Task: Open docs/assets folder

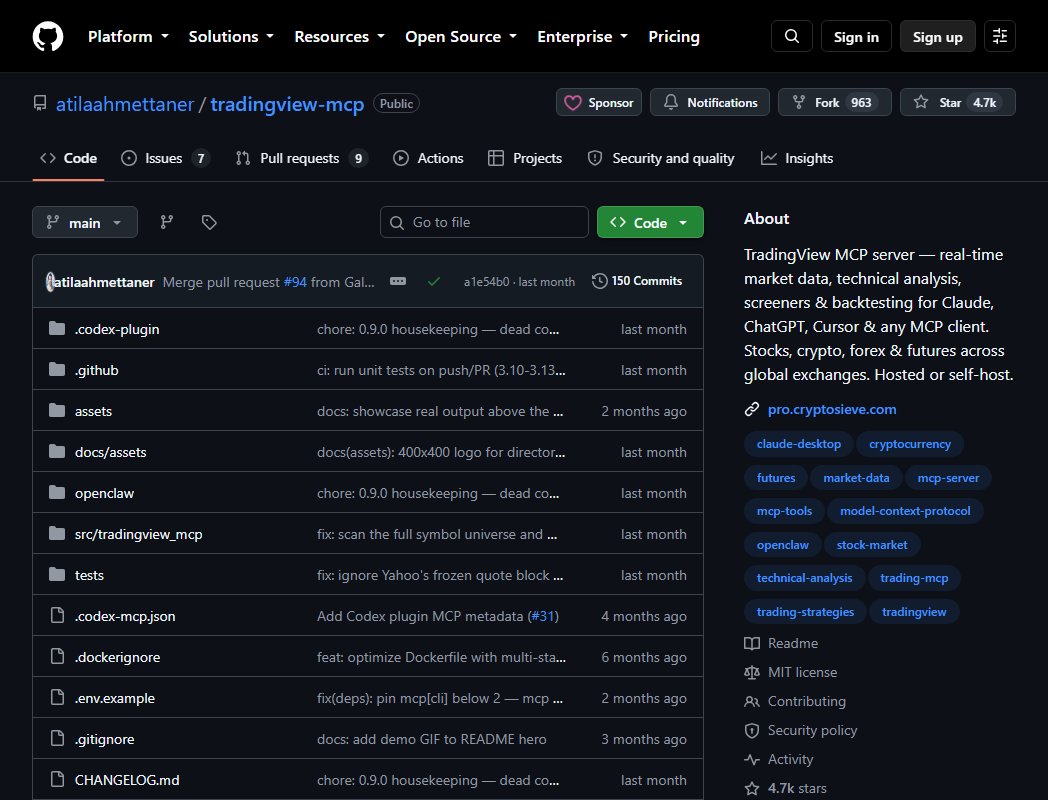Action: 110,452
